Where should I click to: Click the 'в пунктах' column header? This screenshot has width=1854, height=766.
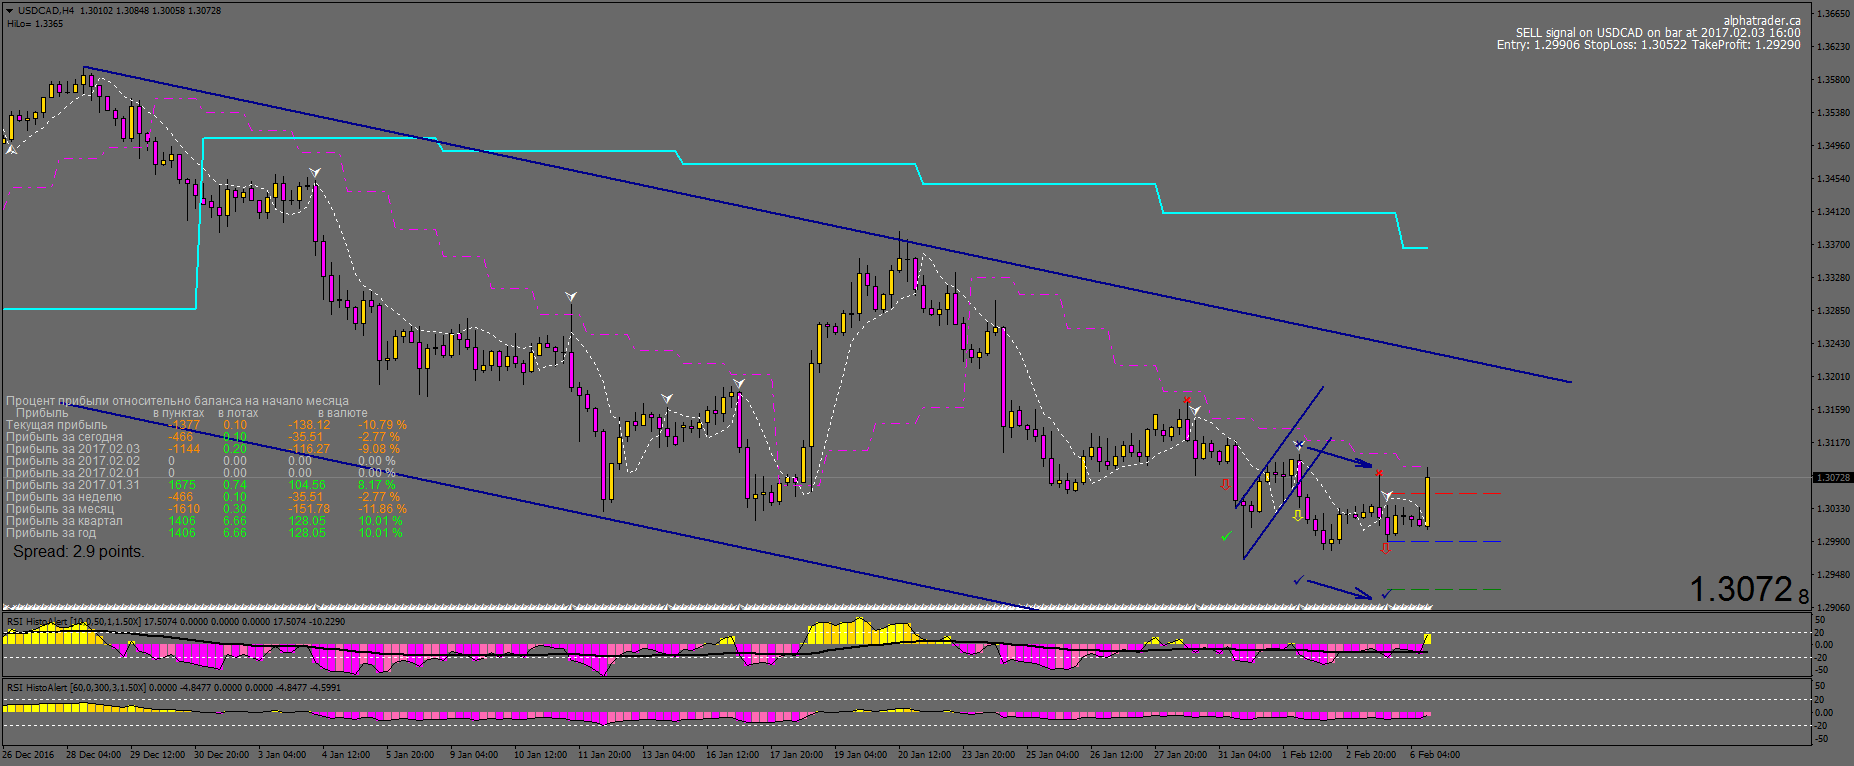[x=178, y=413]
